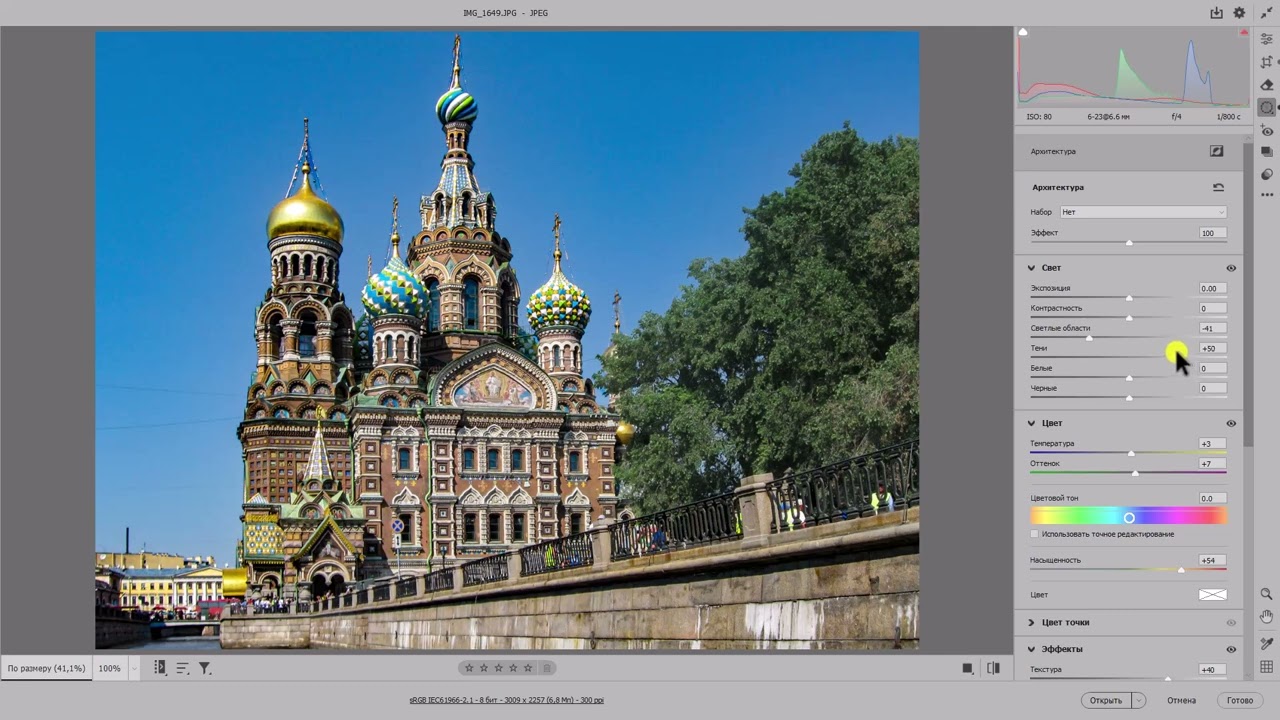Open the filter funnel icon
This screenshot has height=720, width=1280.
click(204, 668)
